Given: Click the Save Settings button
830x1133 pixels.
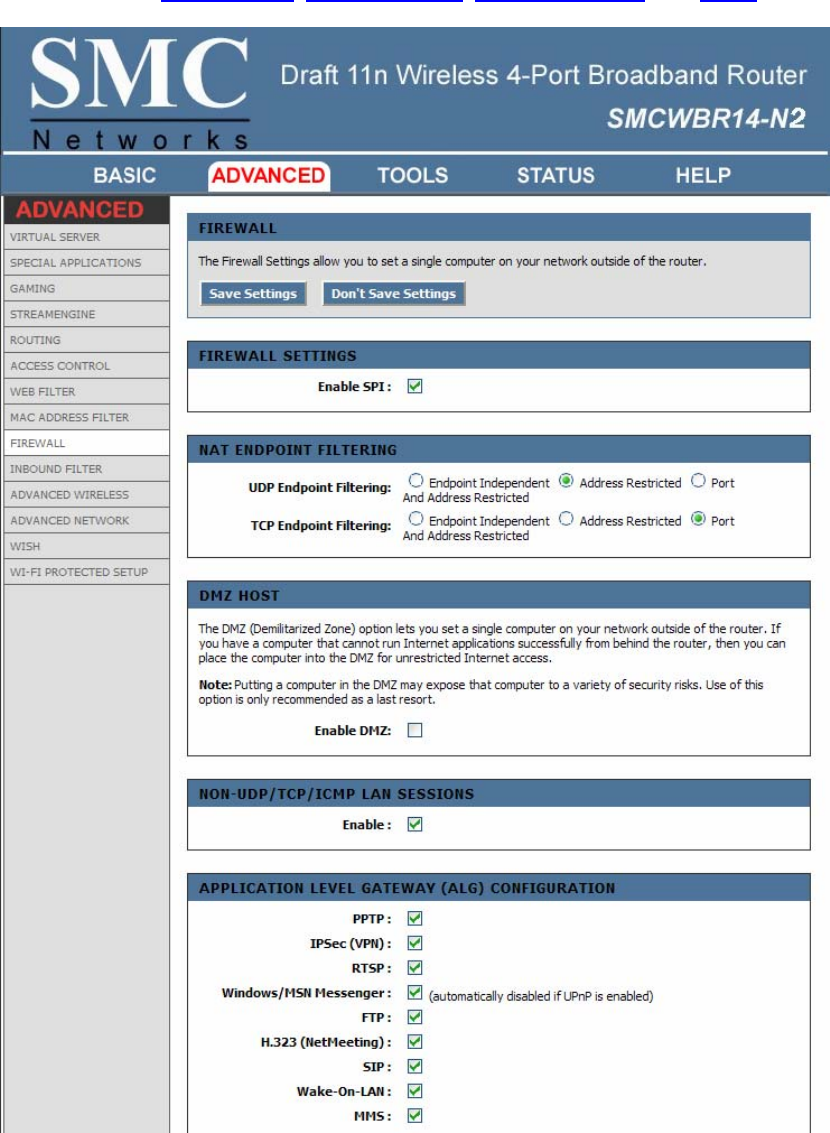Looking at the screenshot, I should click(253, 293).
